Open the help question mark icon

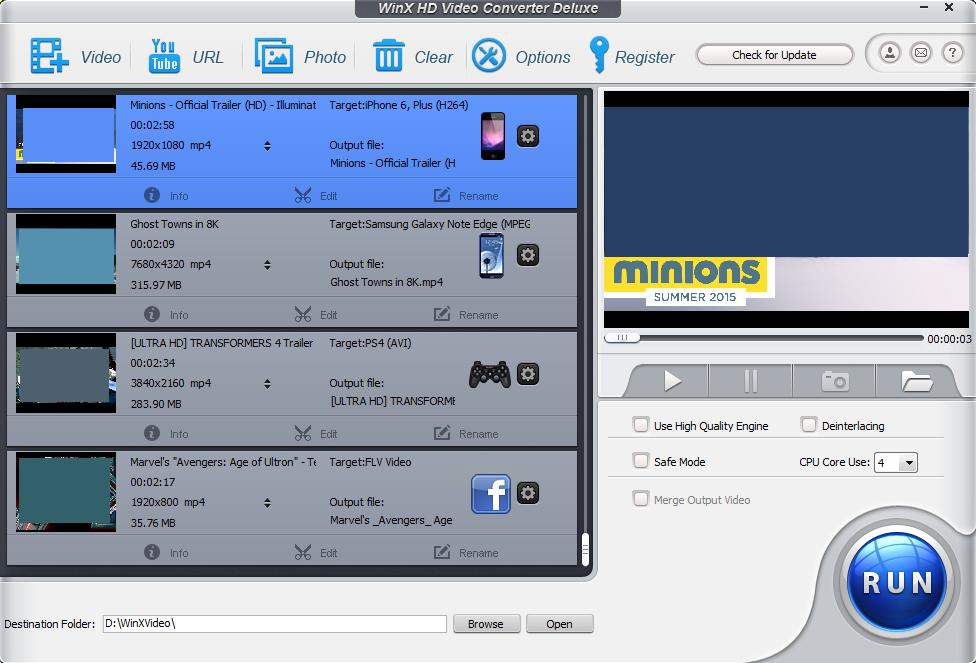point(952,53)
